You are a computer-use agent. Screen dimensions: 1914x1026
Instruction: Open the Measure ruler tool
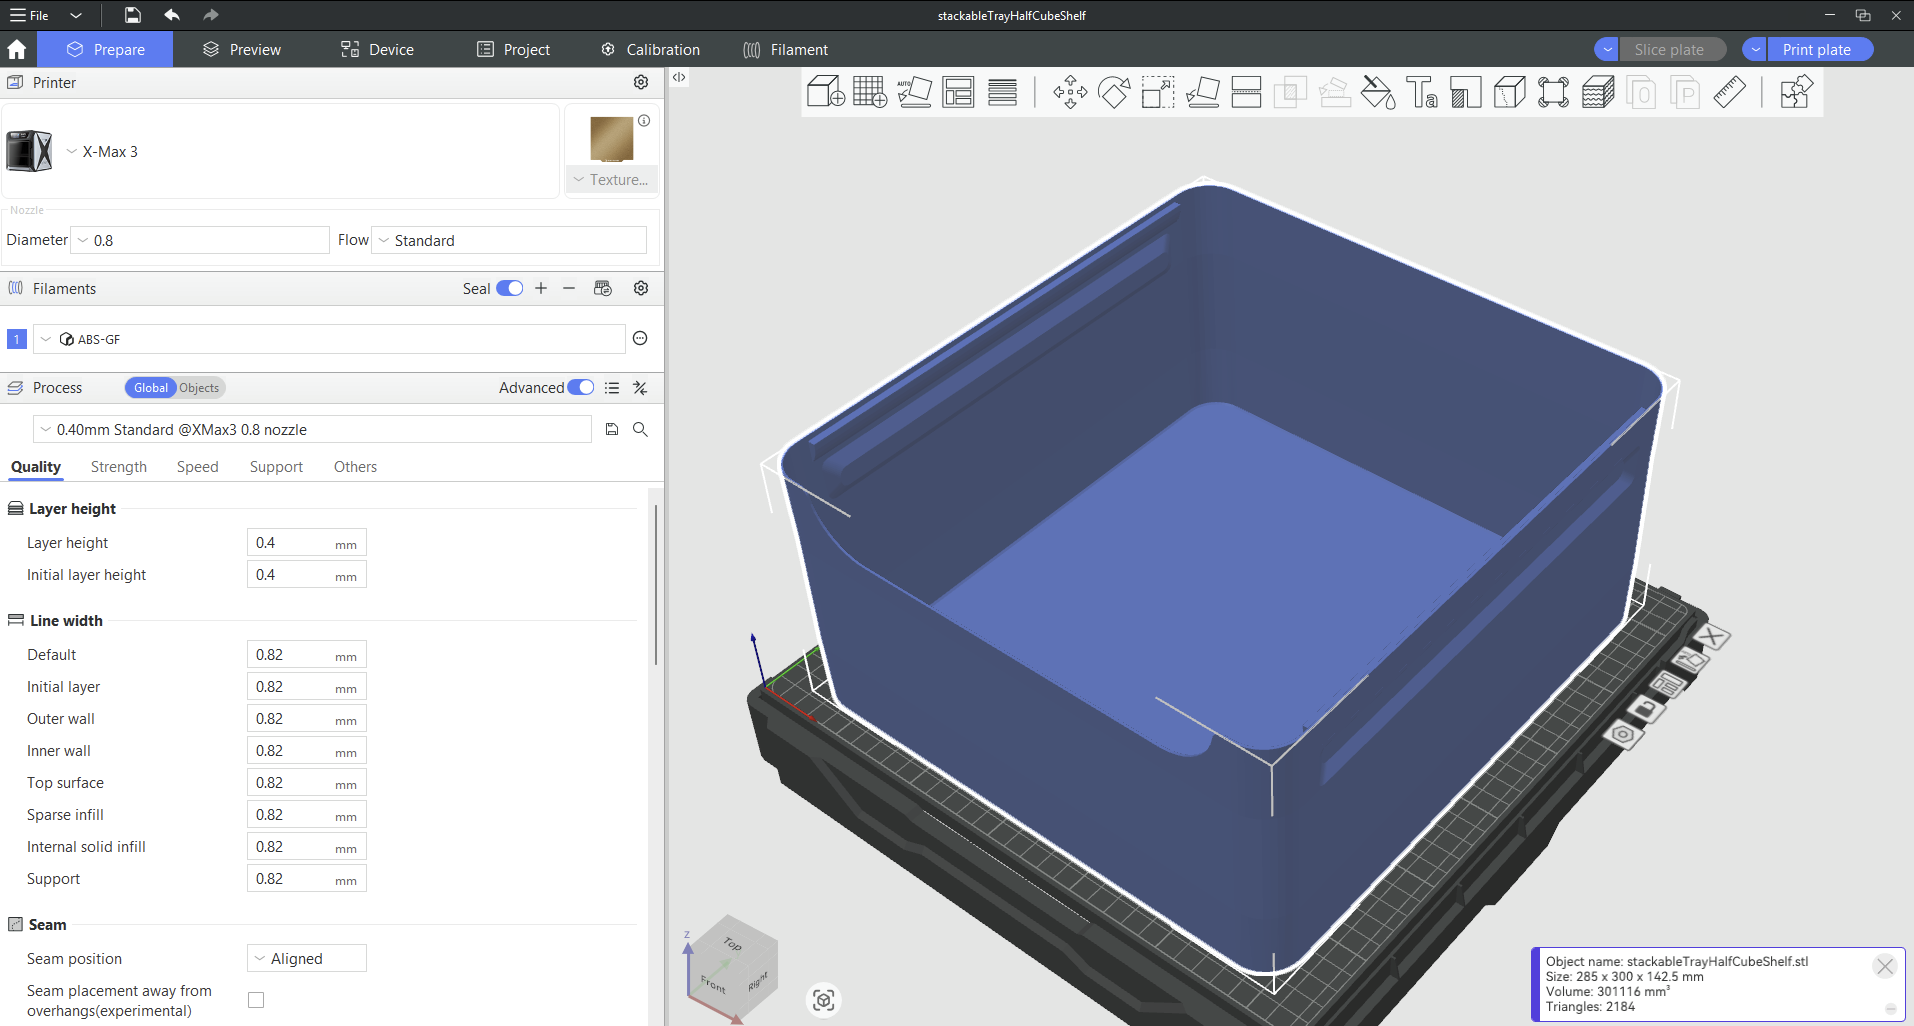pos(1729,92)
